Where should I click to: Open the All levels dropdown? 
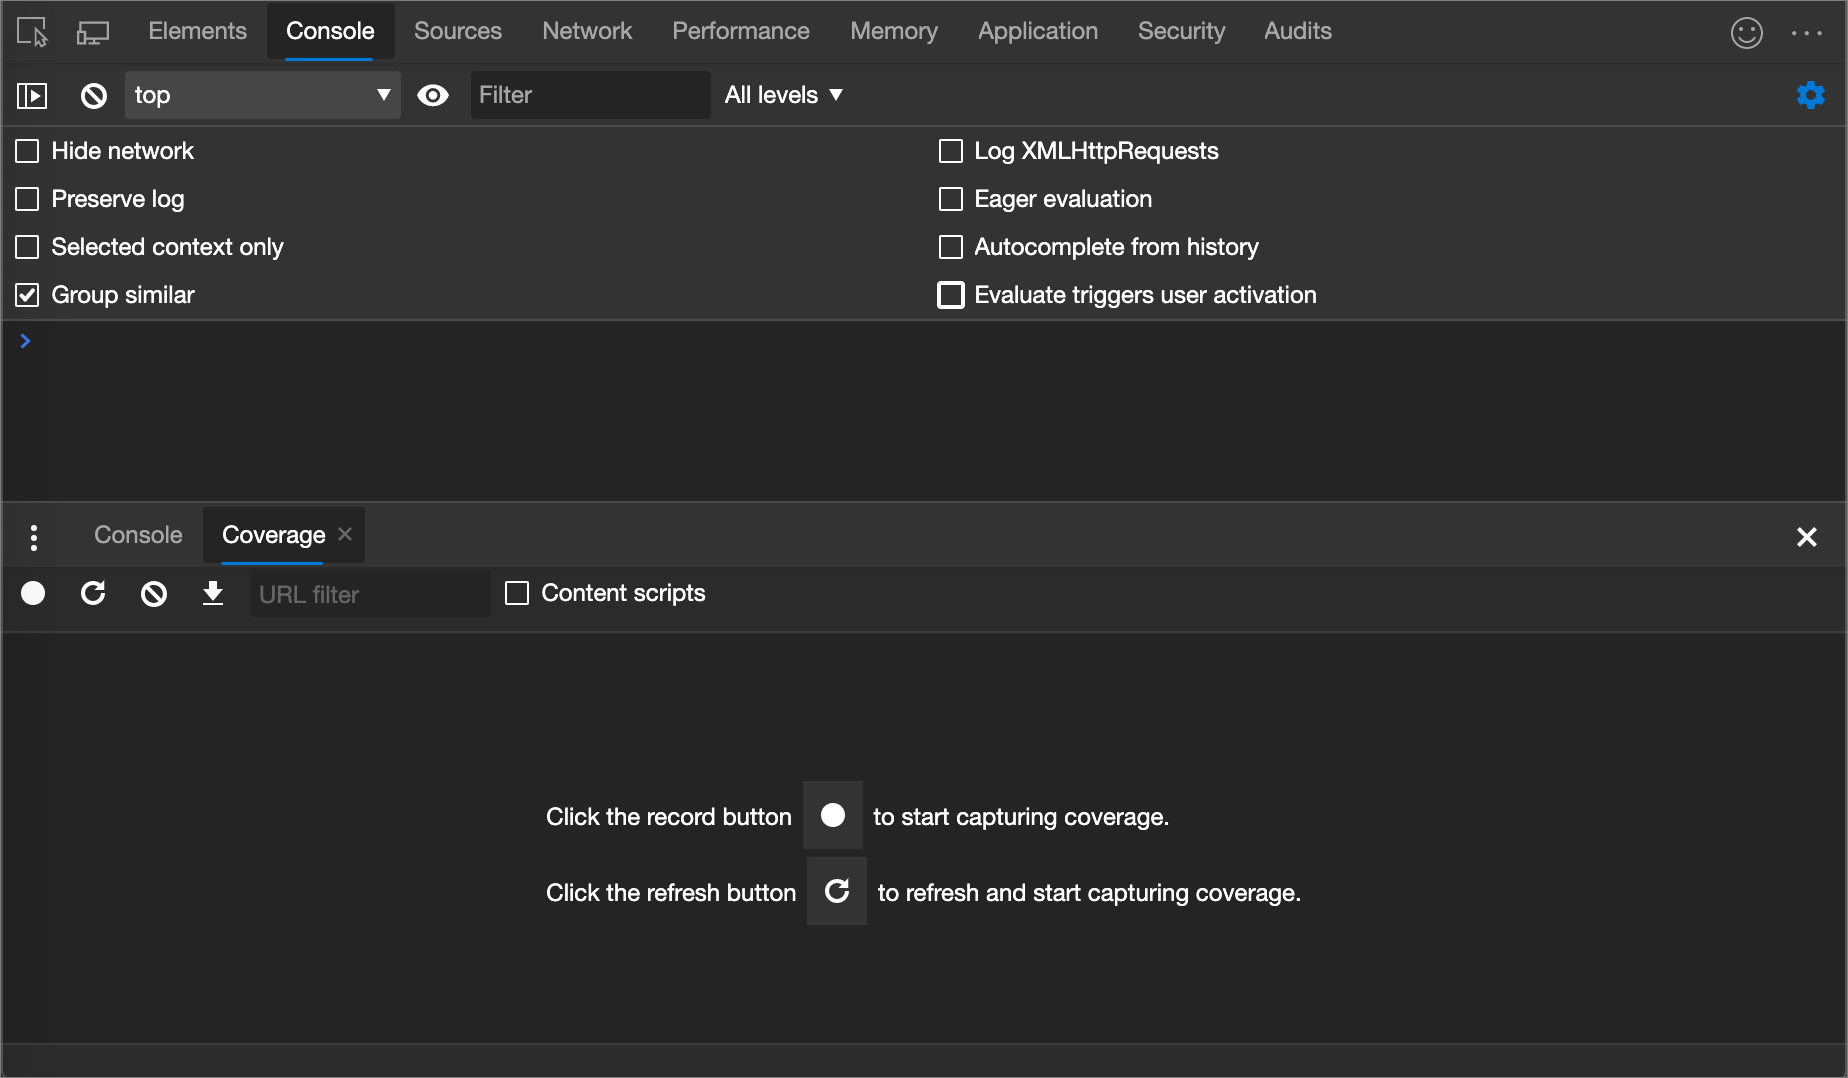point(784,95)
